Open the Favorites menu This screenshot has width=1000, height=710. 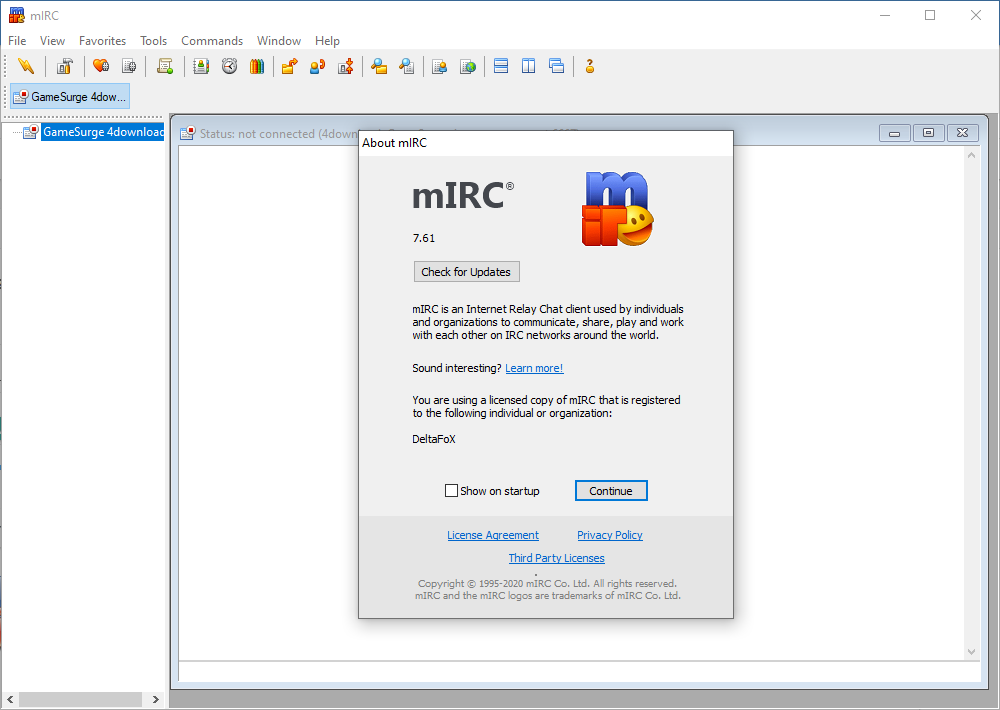pos(103,41)
